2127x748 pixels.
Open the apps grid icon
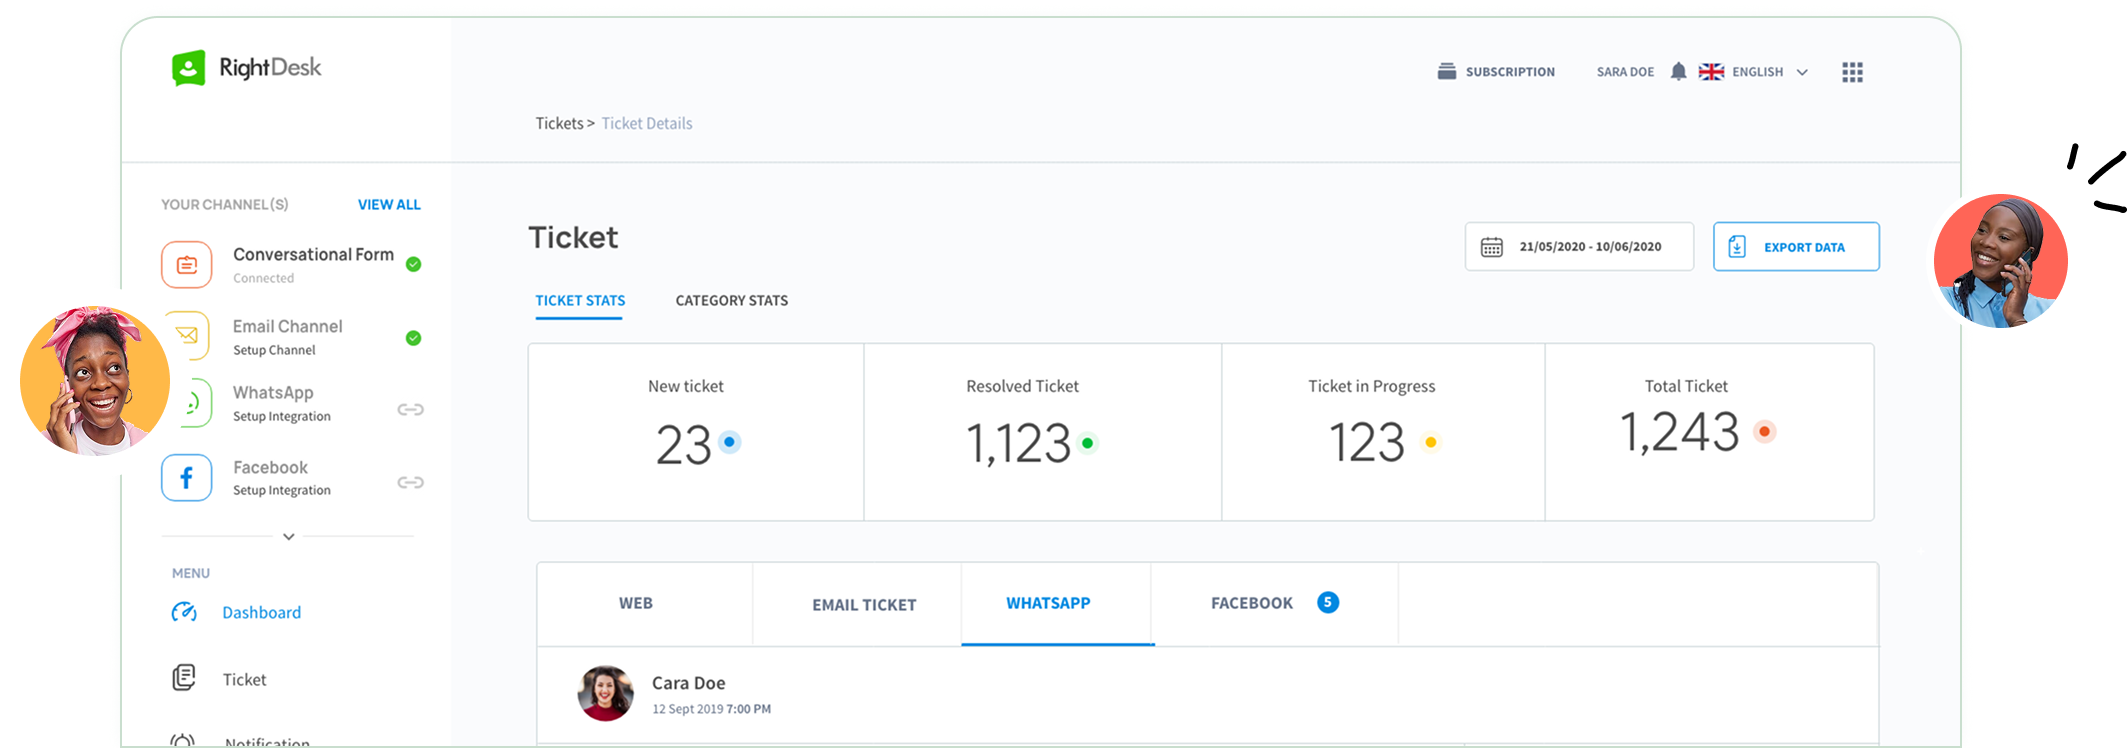pos(1852,72)
